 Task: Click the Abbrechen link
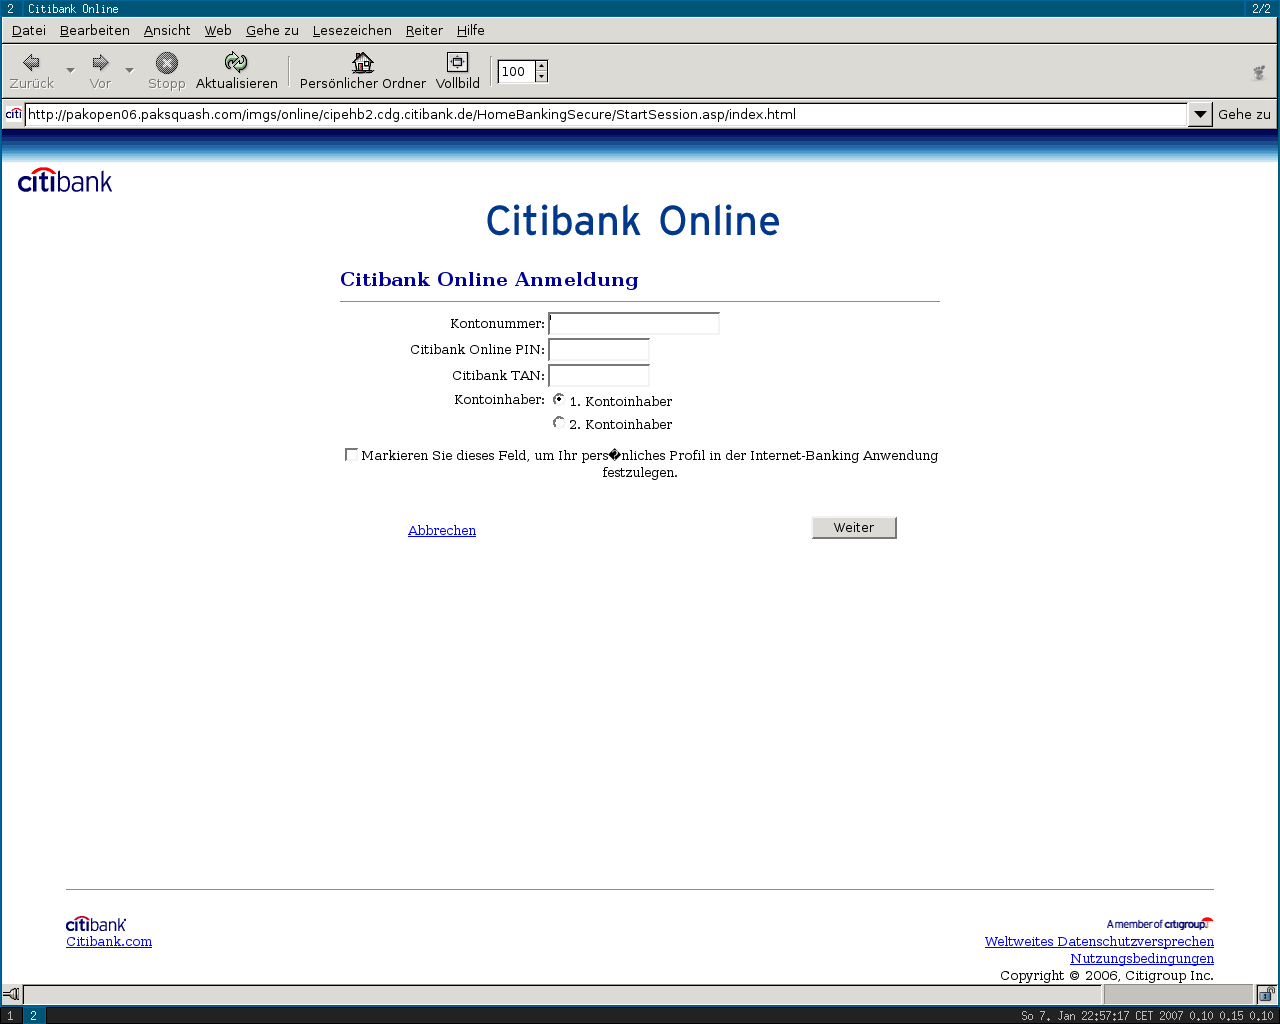coord(442,530)
